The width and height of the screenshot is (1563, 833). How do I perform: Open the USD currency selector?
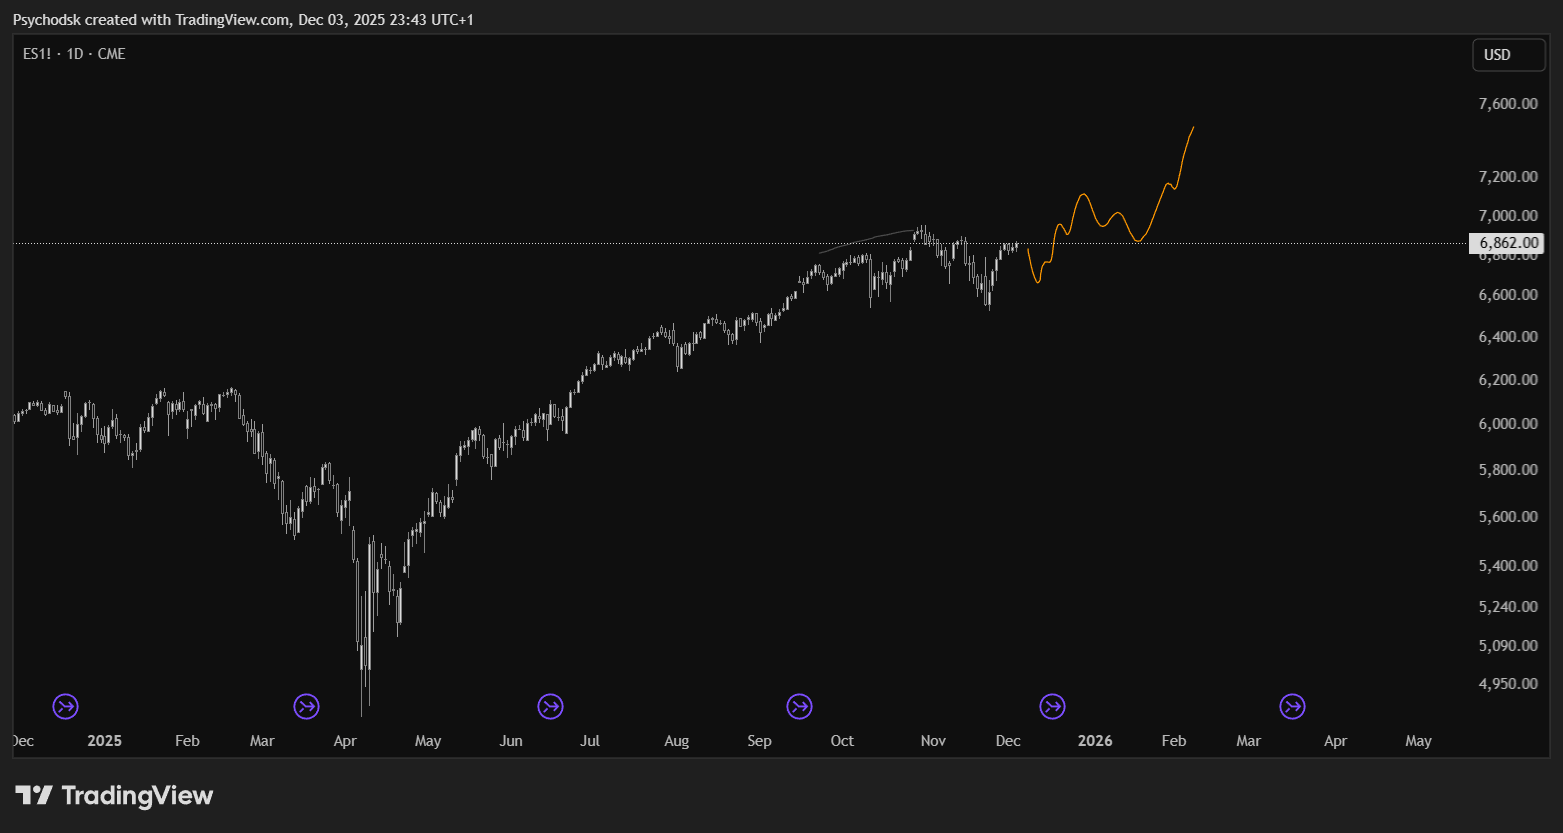pyautogui.click(x=1508, y=55)
